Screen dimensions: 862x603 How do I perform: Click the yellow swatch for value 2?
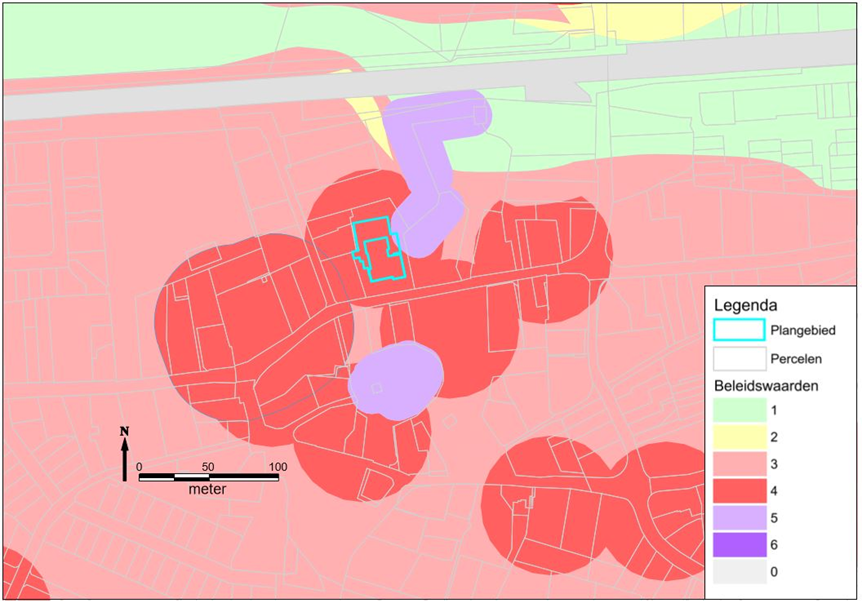(x=739, y=437)
